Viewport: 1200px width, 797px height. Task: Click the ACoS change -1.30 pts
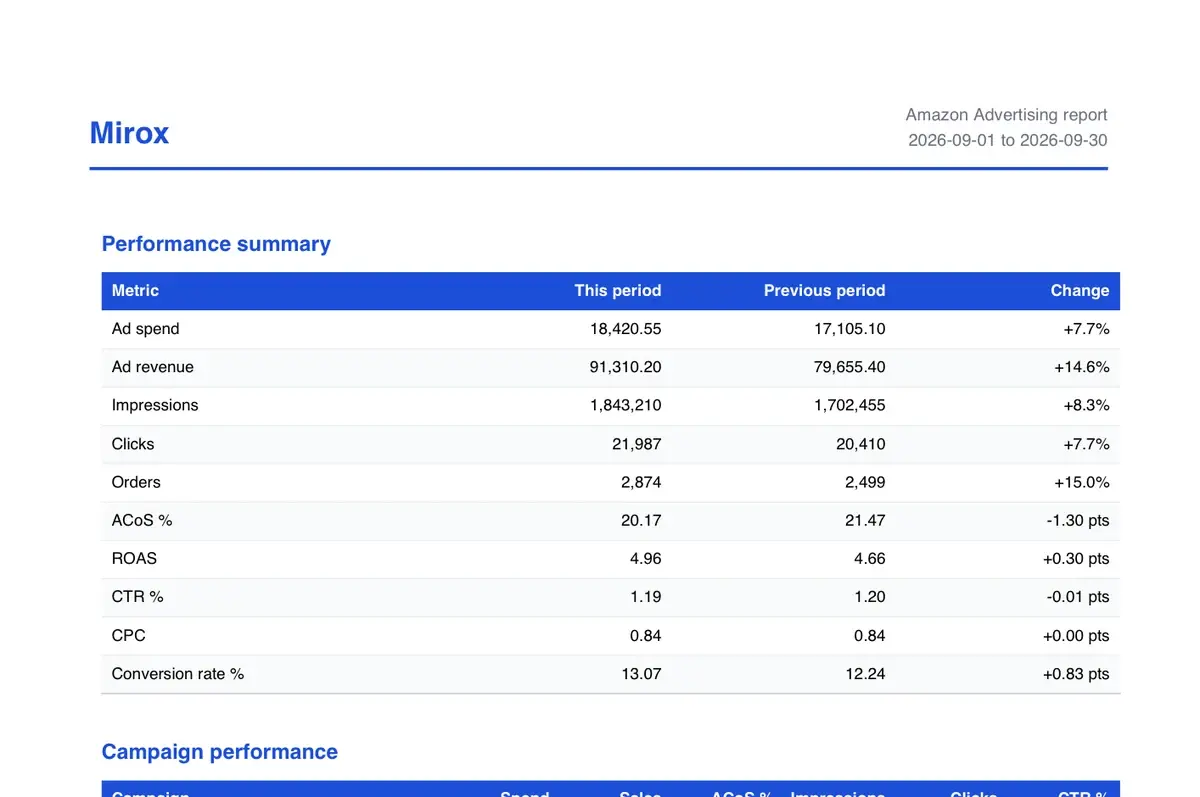click(1078, 520)
